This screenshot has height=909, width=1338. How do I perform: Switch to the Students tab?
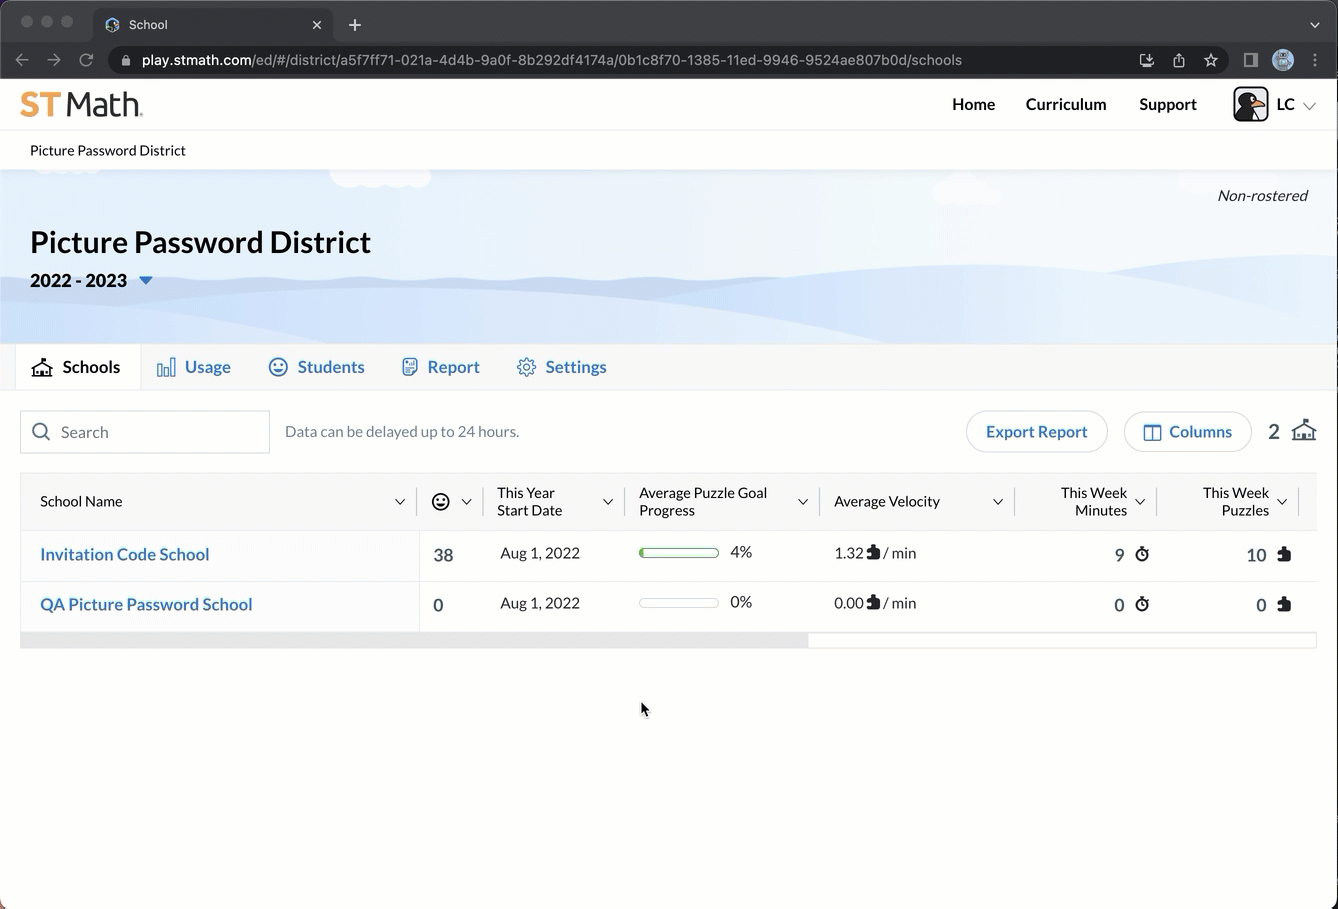317,367
